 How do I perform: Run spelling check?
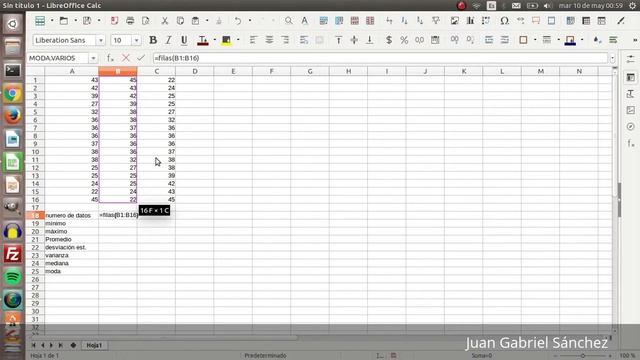304,20
